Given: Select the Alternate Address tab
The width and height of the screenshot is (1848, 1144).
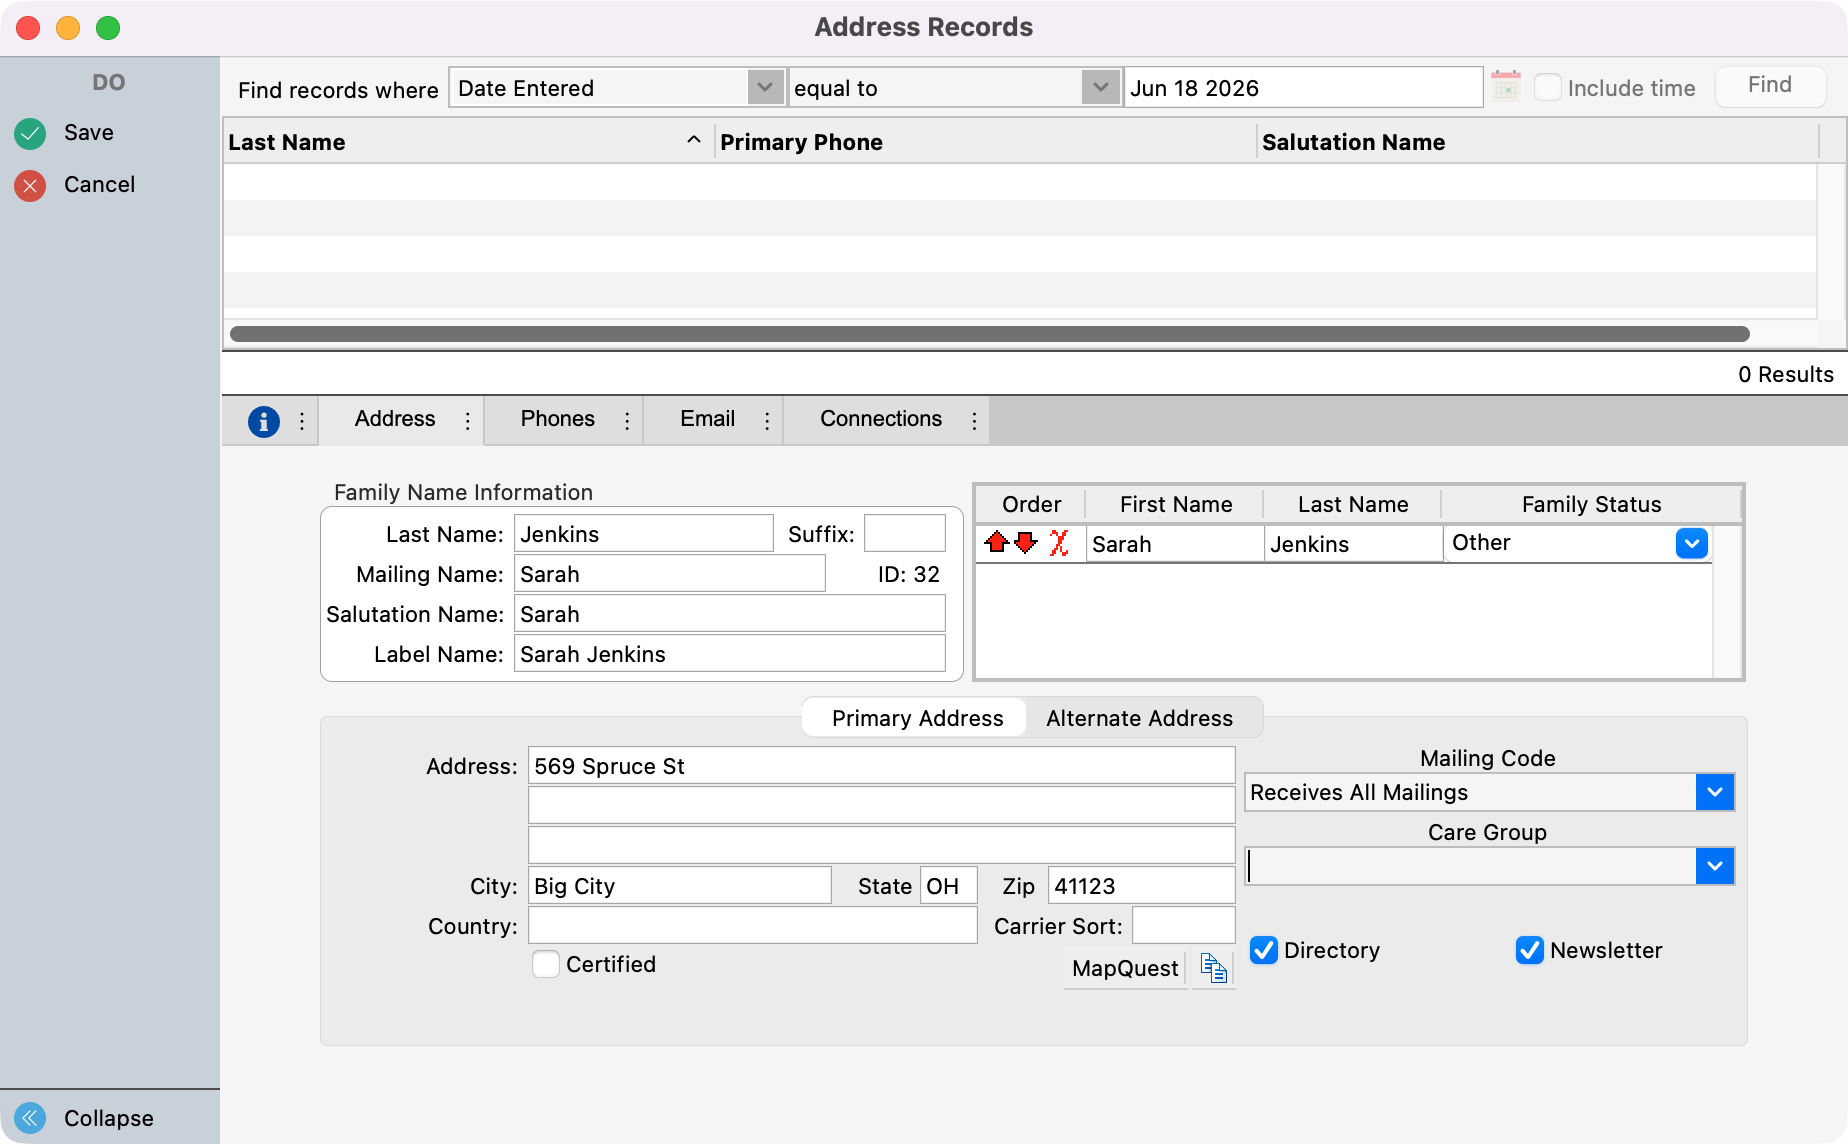Looking at the screenshot, I should coord(1140,718).
